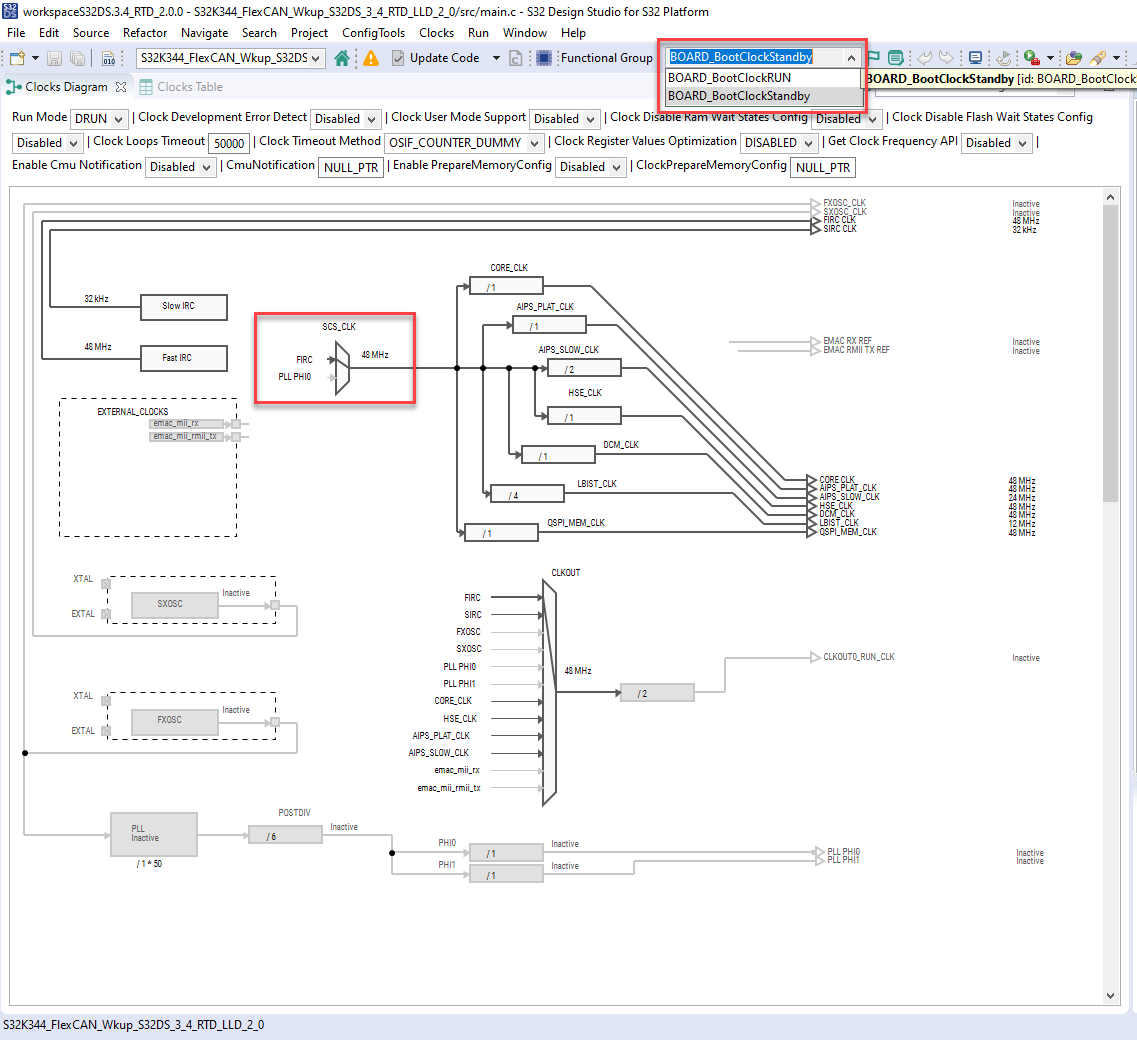This screenshot has height=1040, width=1137.
Task: Open the Run Mode dropdown showing DRUN
Action: pyautogui.click(x=99, y=118)
